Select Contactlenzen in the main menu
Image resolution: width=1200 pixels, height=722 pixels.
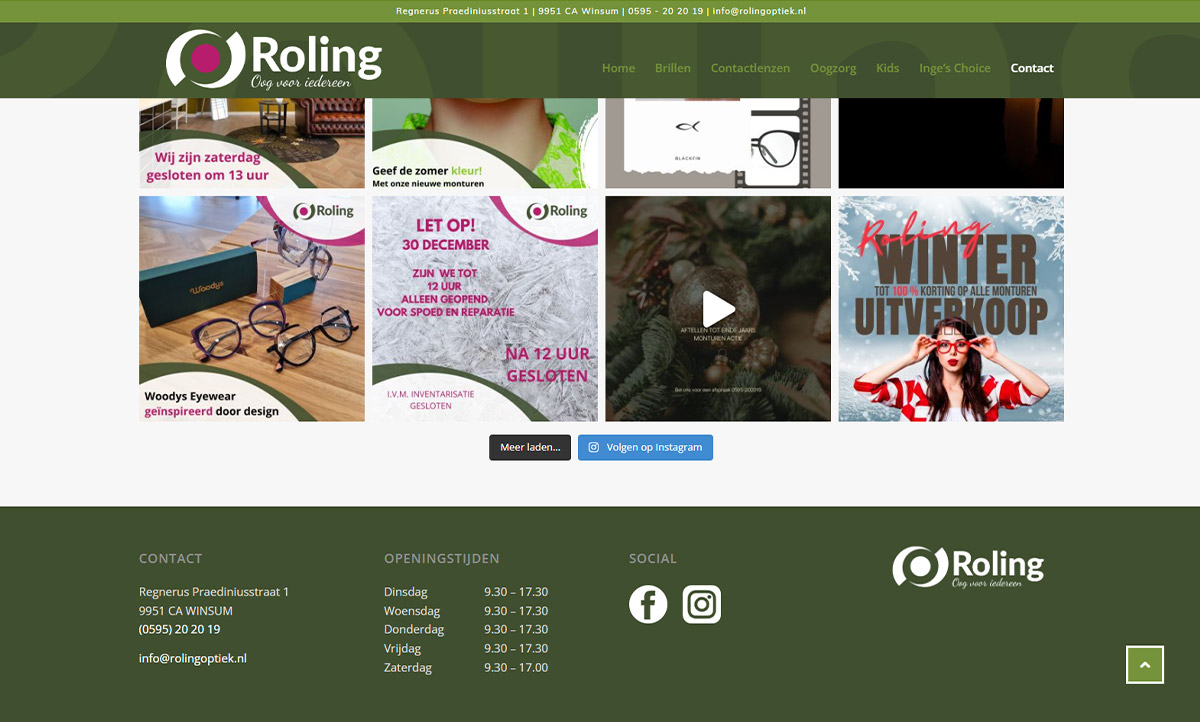point(750,68)
